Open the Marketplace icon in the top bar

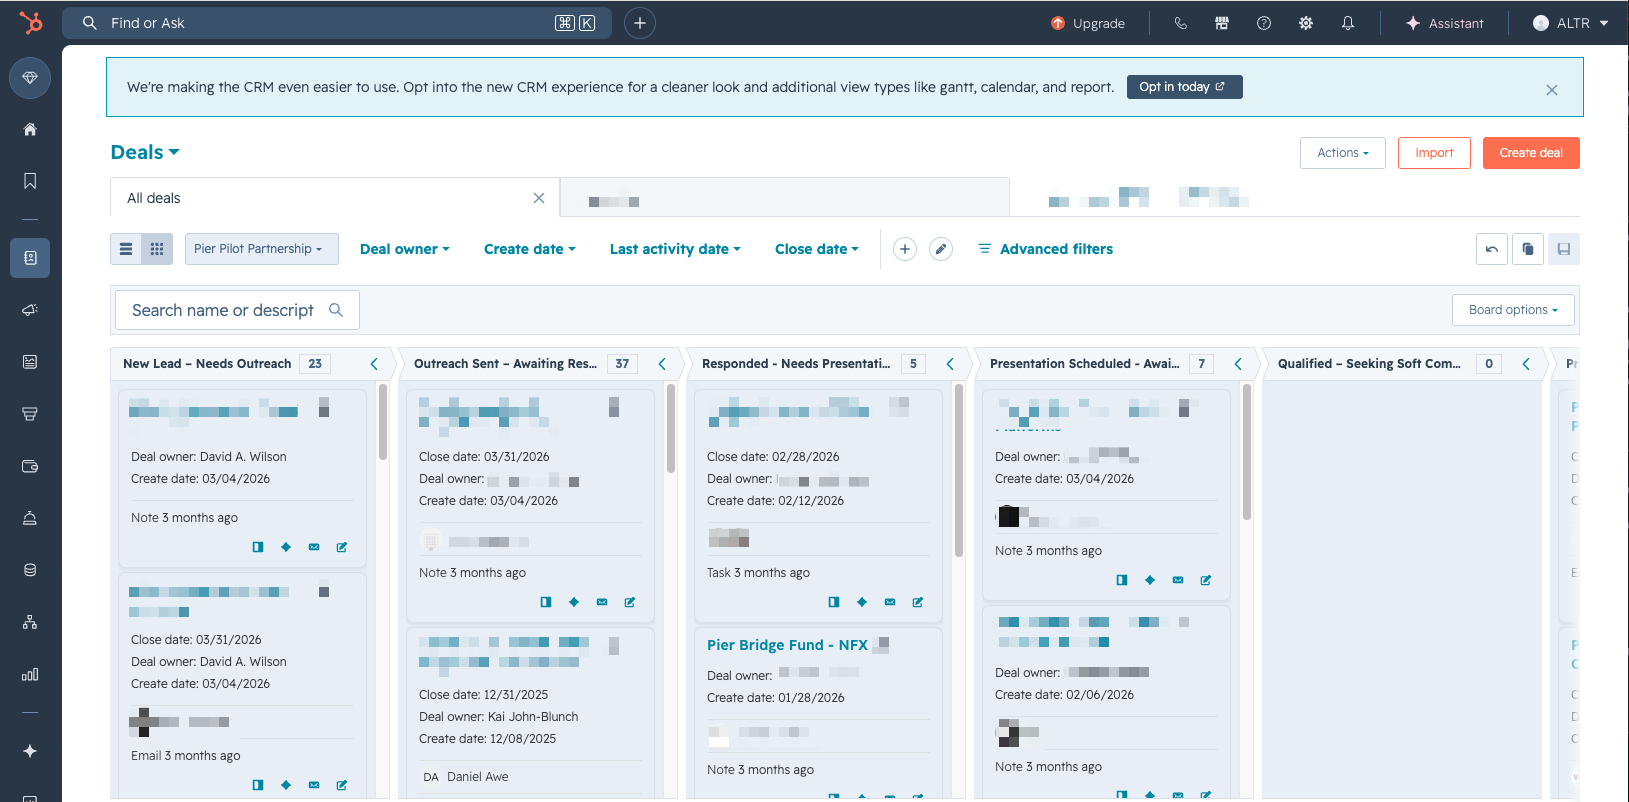pos(1222,23)
